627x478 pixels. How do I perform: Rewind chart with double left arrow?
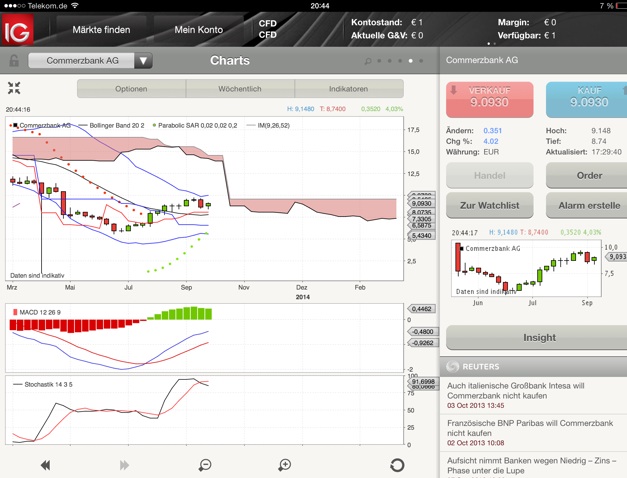[x=46, y=465]
